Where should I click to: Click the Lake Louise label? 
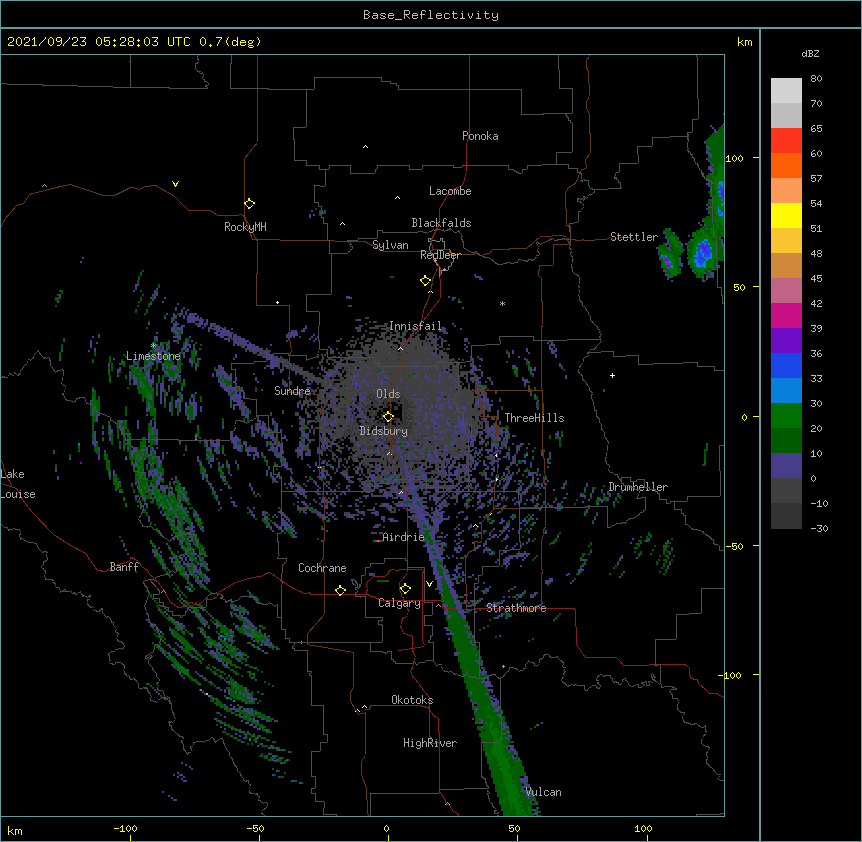[17, 484]
